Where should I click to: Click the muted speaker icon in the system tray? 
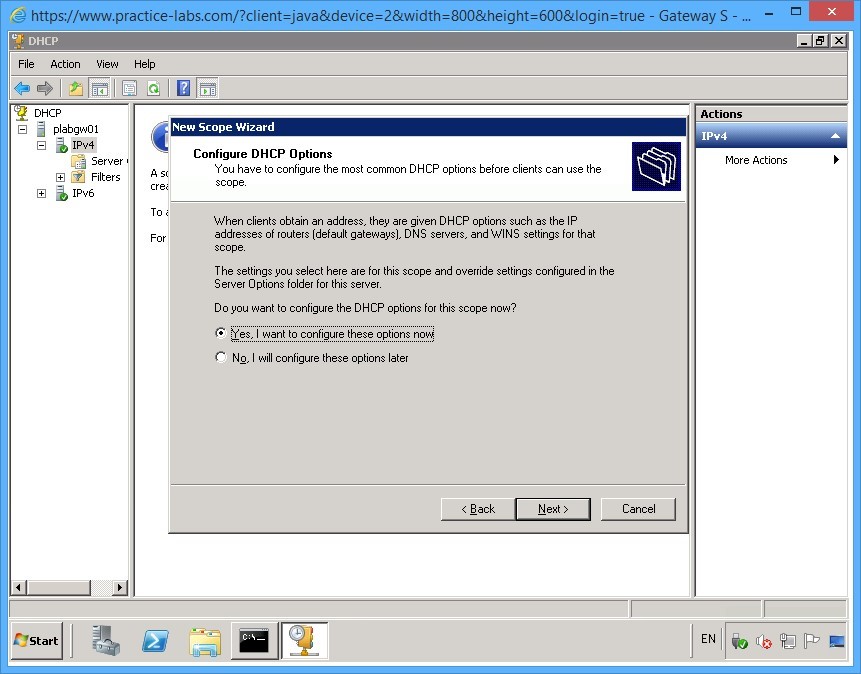[x=764, y=641]
